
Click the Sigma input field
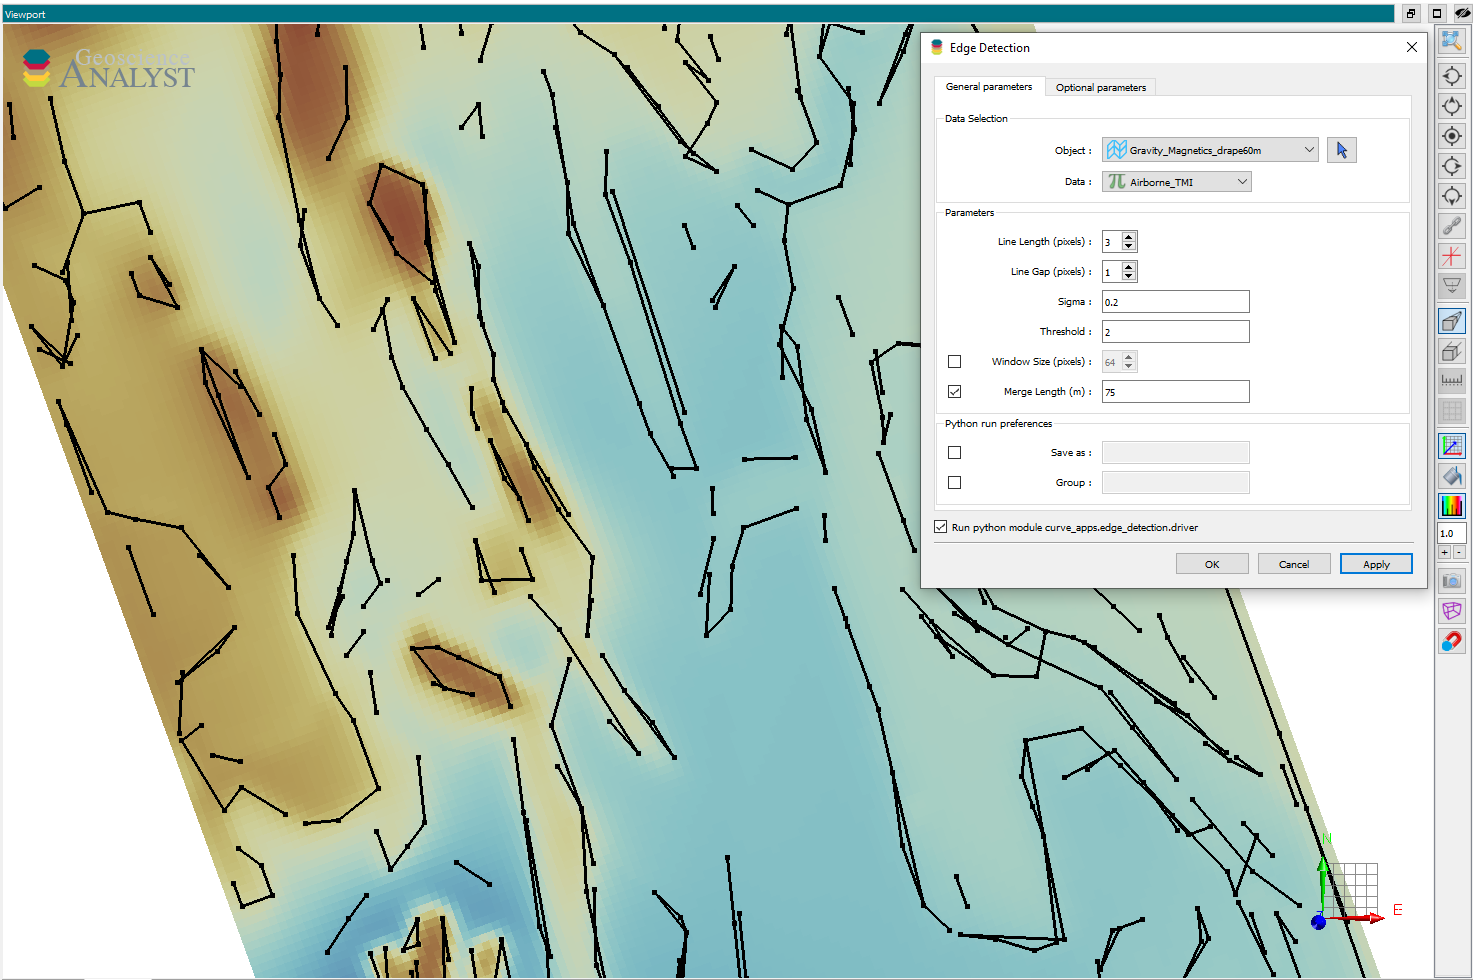(x=1175, y=302)
